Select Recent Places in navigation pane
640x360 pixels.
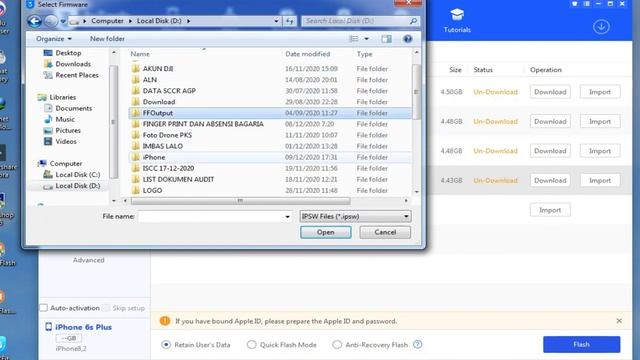tap(71, 75)
